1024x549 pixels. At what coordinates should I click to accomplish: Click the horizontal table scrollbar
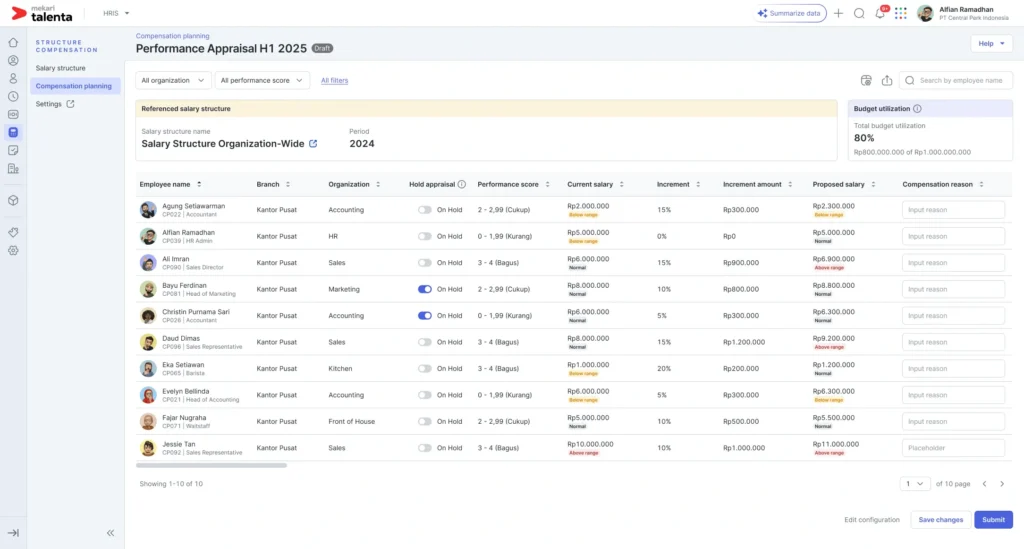(211, 465)
